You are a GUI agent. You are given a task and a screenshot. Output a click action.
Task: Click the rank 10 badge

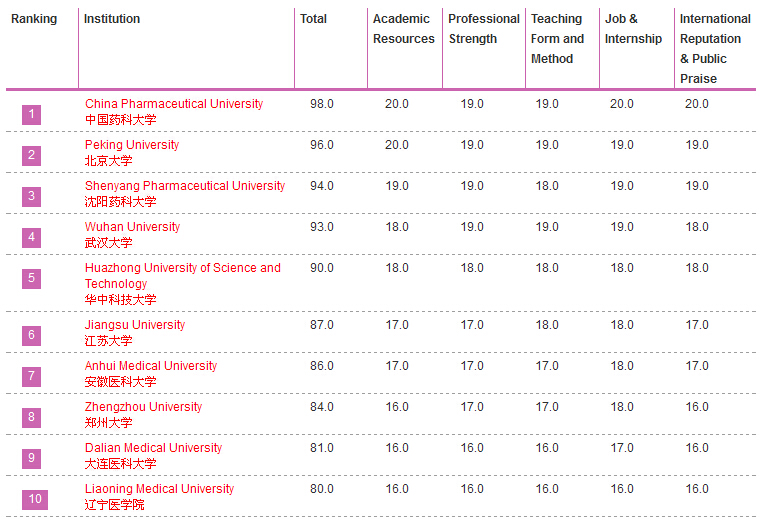(x=35, y=499)
